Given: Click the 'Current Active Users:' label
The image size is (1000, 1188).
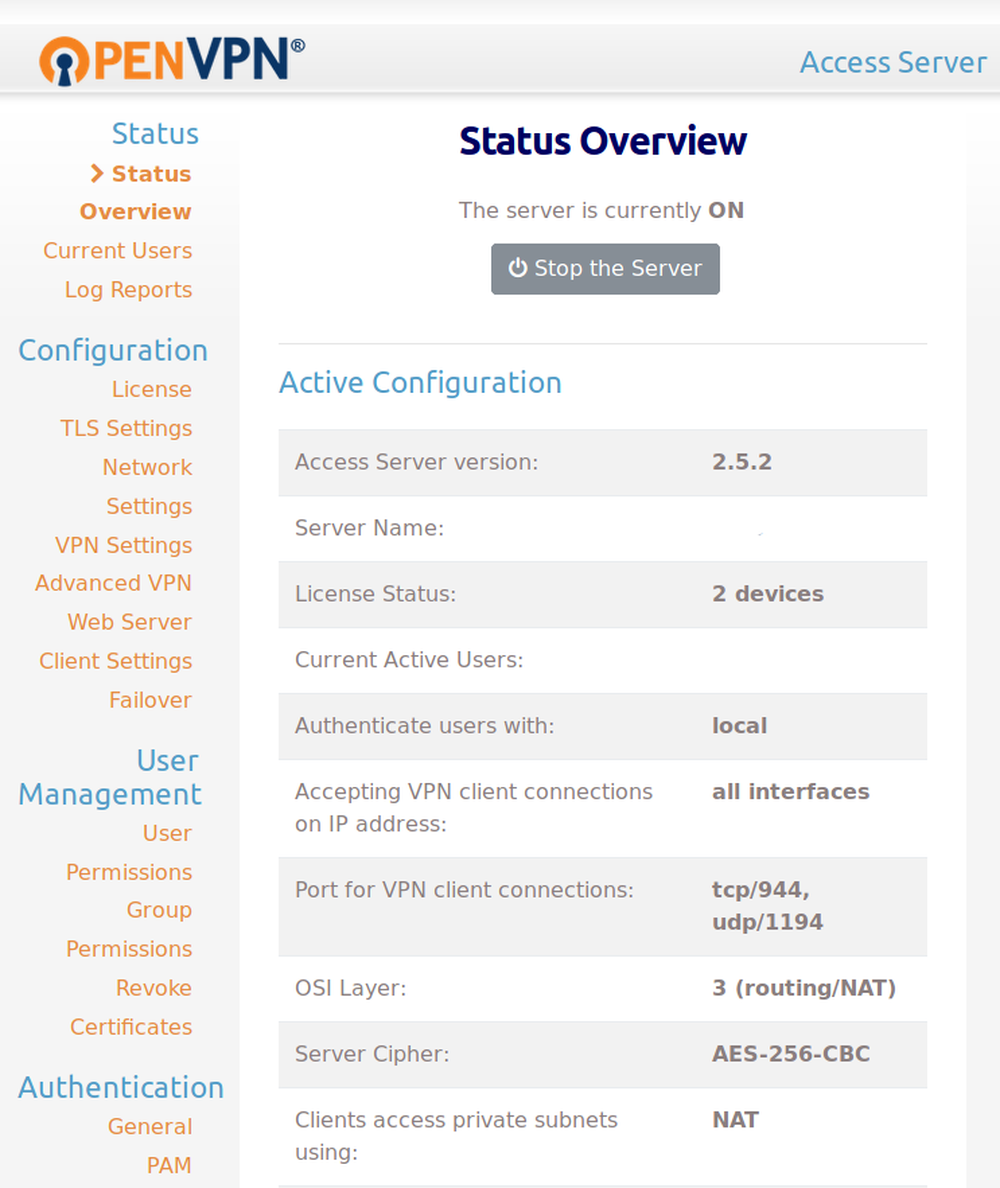Looking at the screenshot, I should click(x=409, y=660).
